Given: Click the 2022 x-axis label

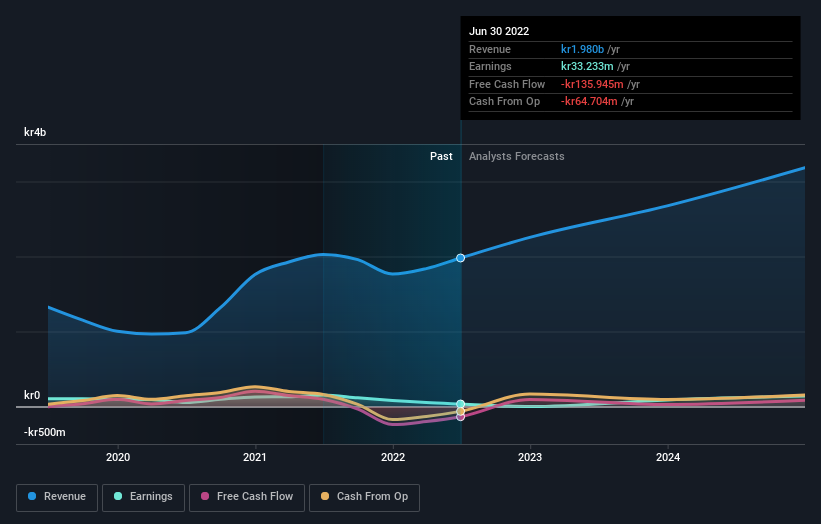Looking at the screenshot, I should coord(393,458).
